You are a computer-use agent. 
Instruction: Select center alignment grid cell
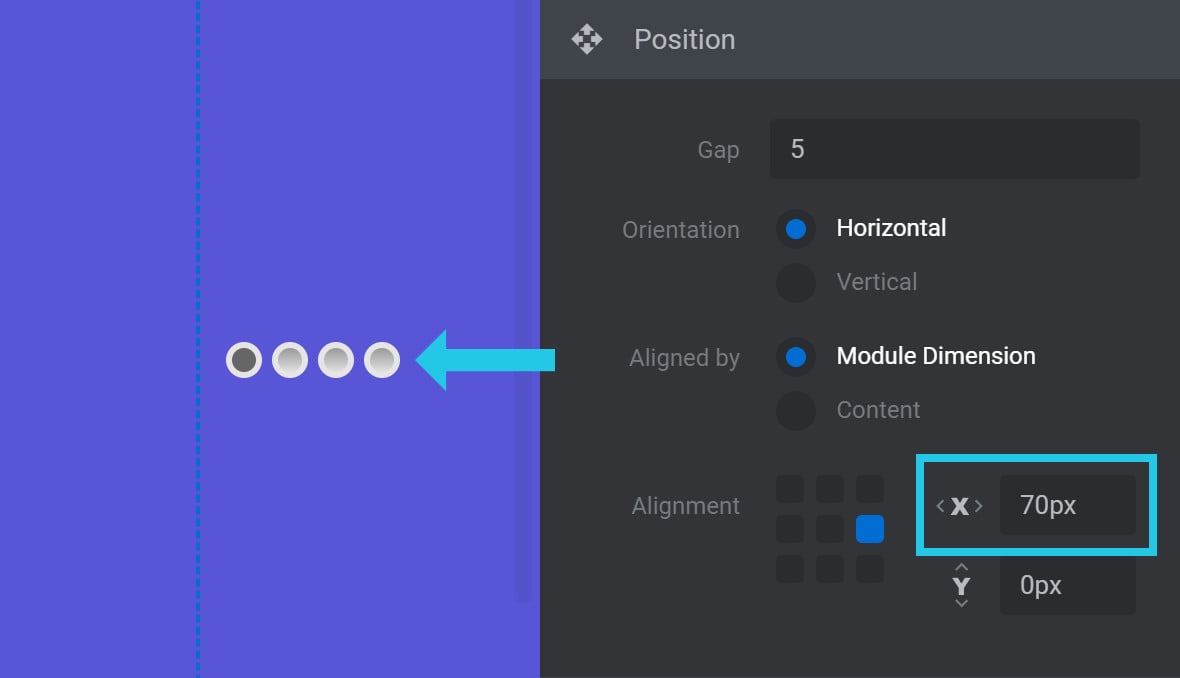point(830,529)
